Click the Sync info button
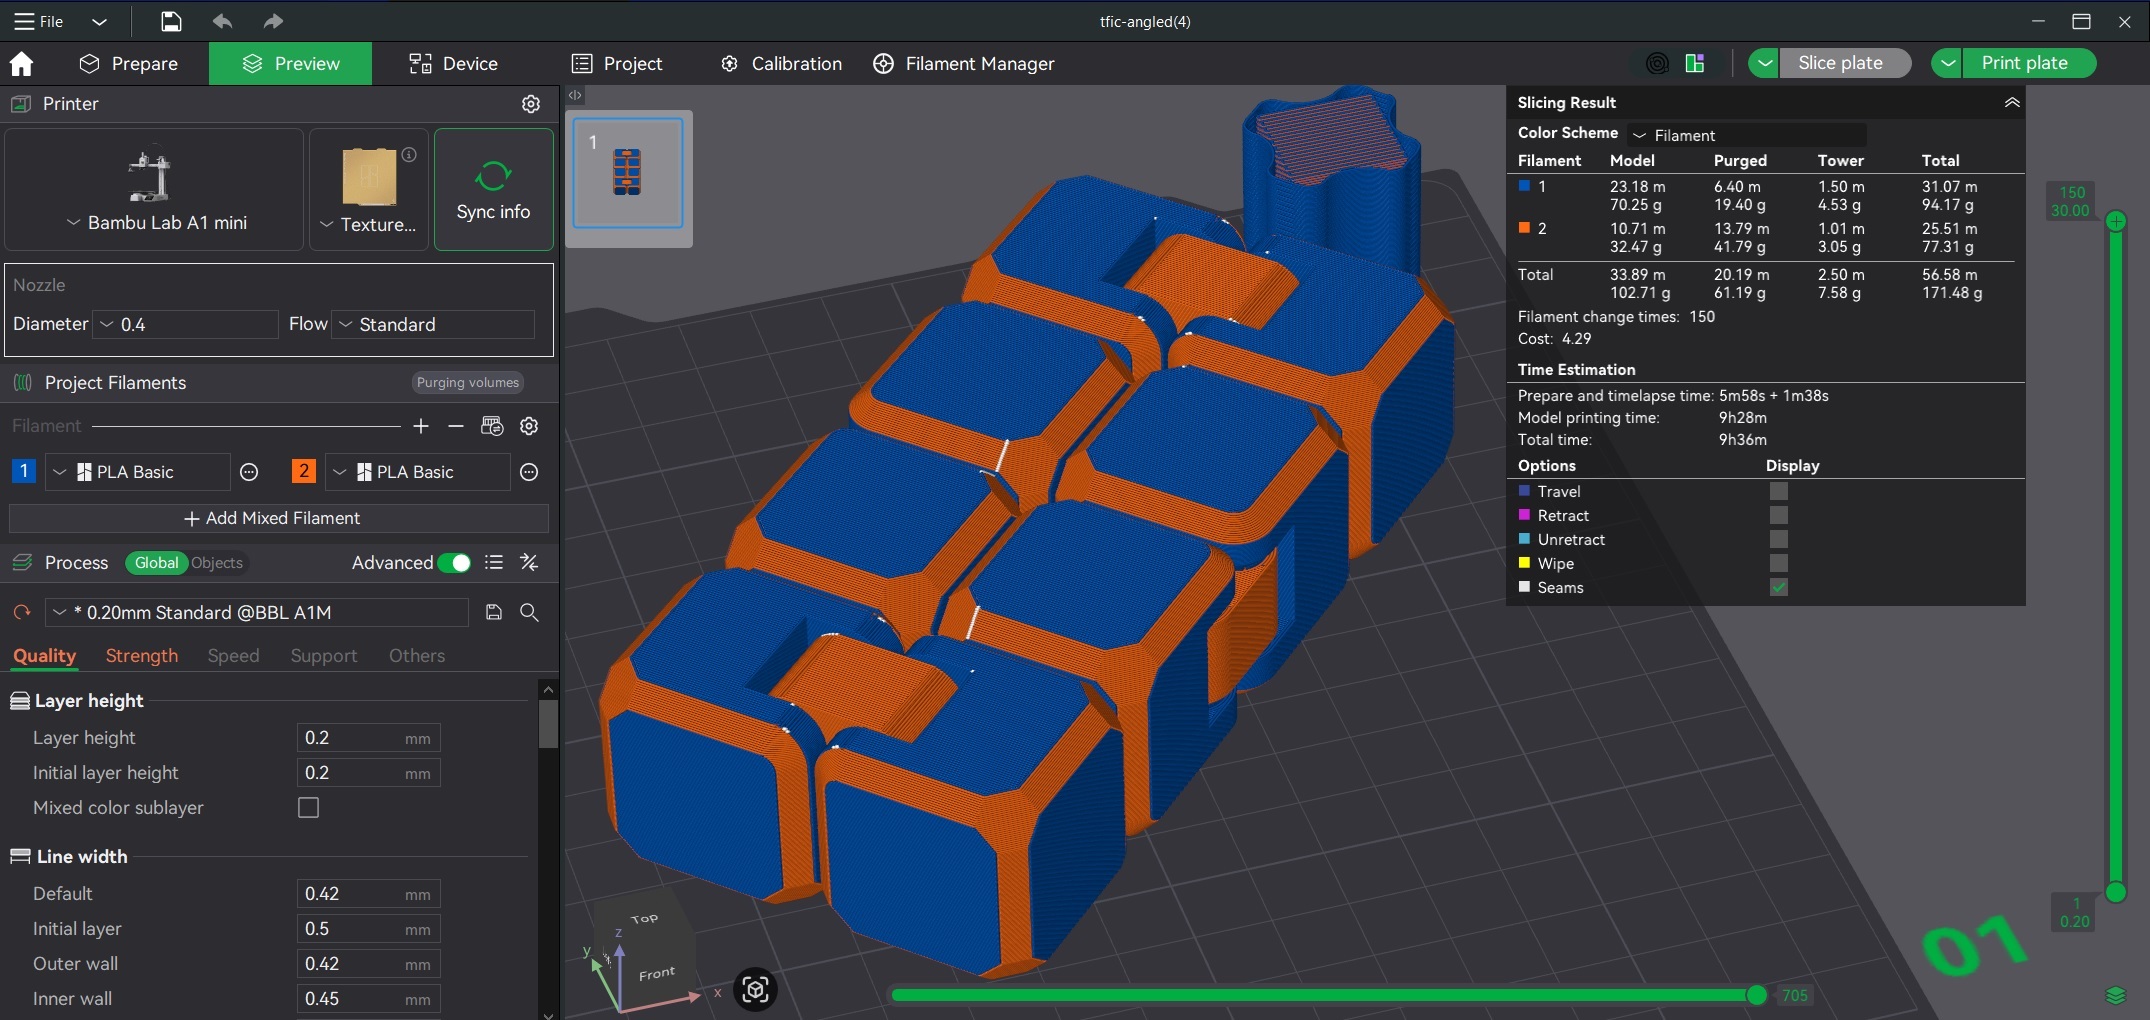 [494, 189]
